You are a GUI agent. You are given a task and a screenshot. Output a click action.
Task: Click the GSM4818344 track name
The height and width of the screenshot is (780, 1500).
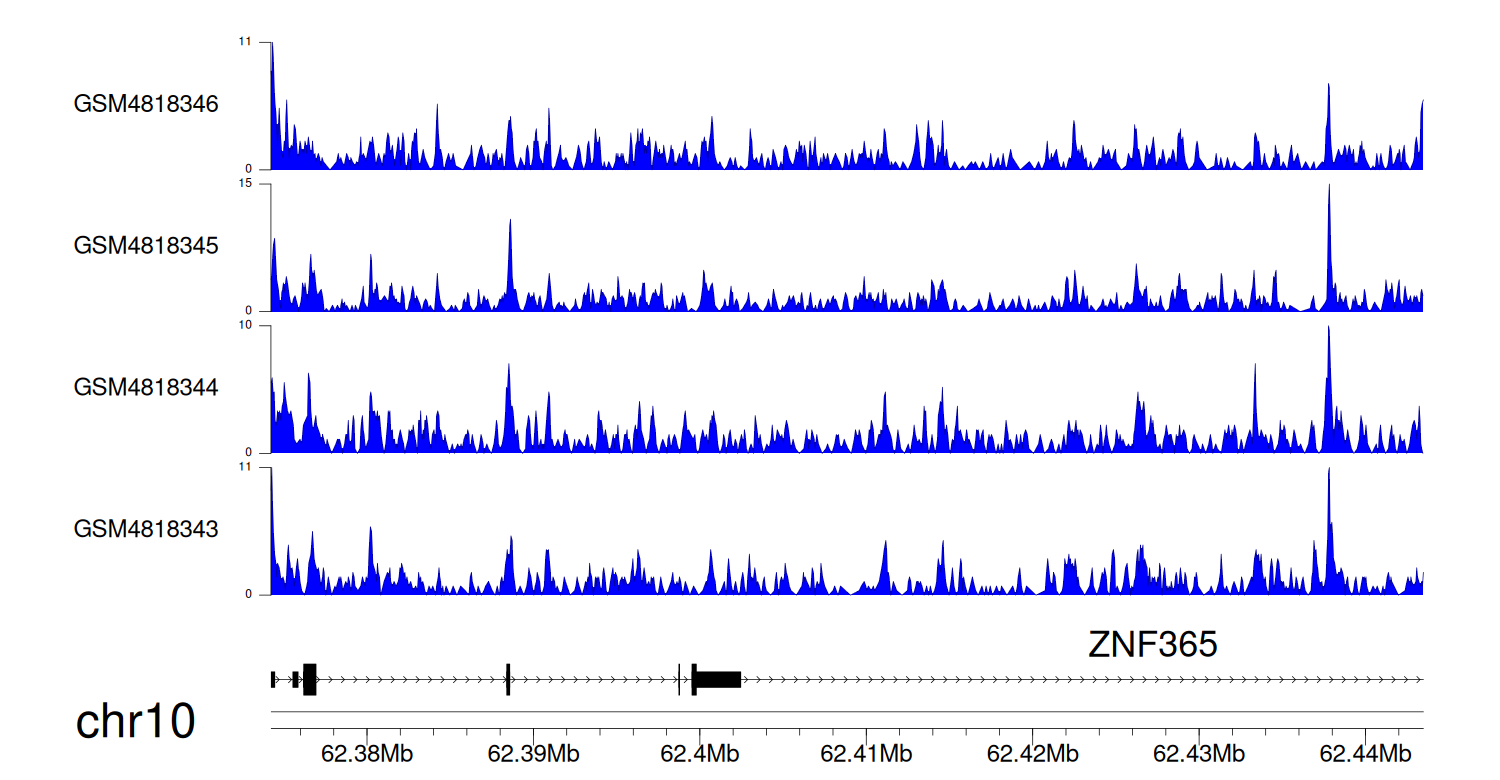click(146, 387)
